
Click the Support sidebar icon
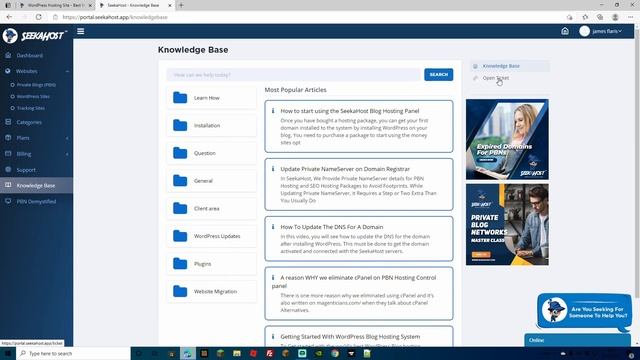point(8,169)
